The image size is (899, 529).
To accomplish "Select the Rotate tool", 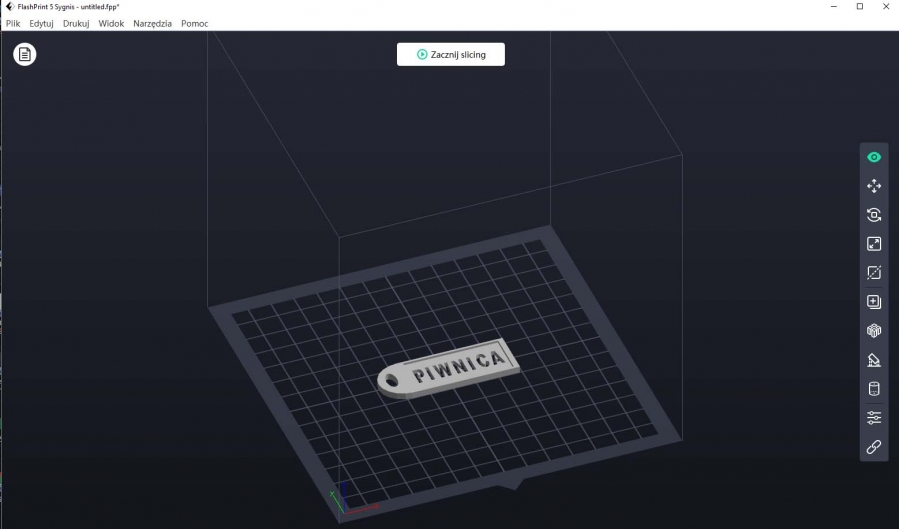I will pos(874,215).
